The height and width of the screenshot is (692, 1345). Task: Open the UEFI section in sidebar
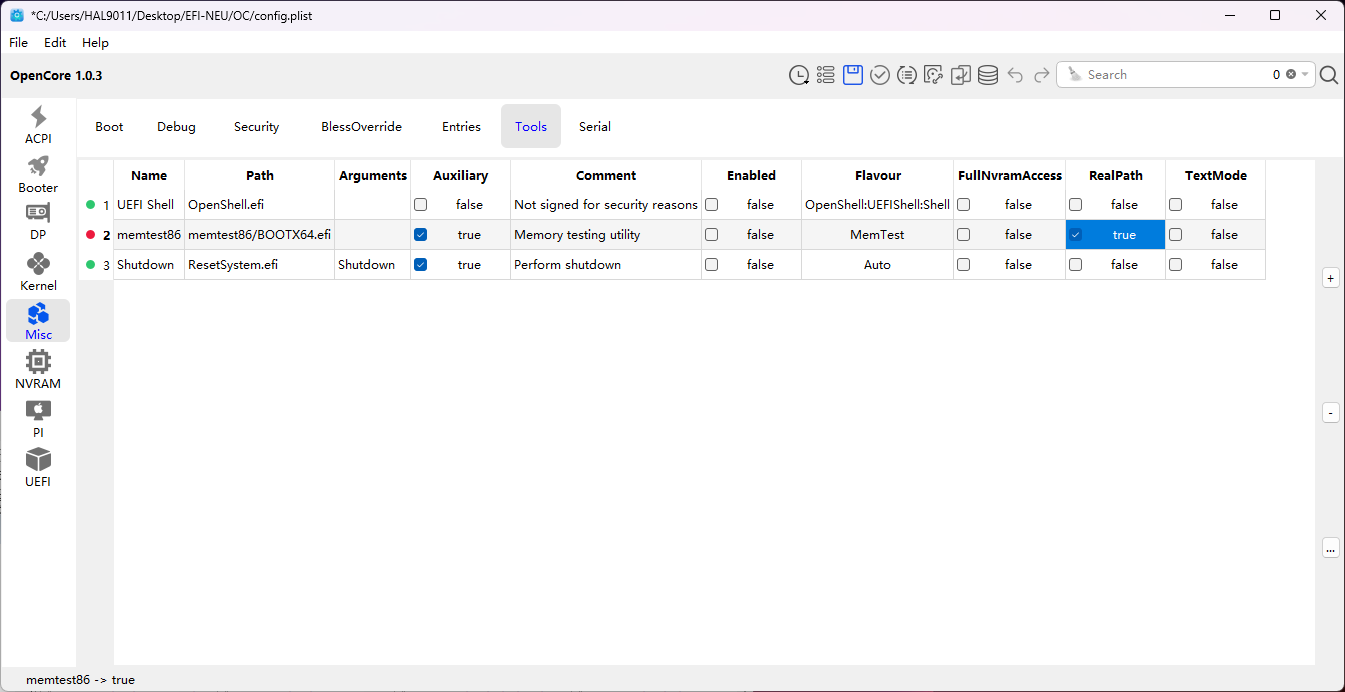38,469
